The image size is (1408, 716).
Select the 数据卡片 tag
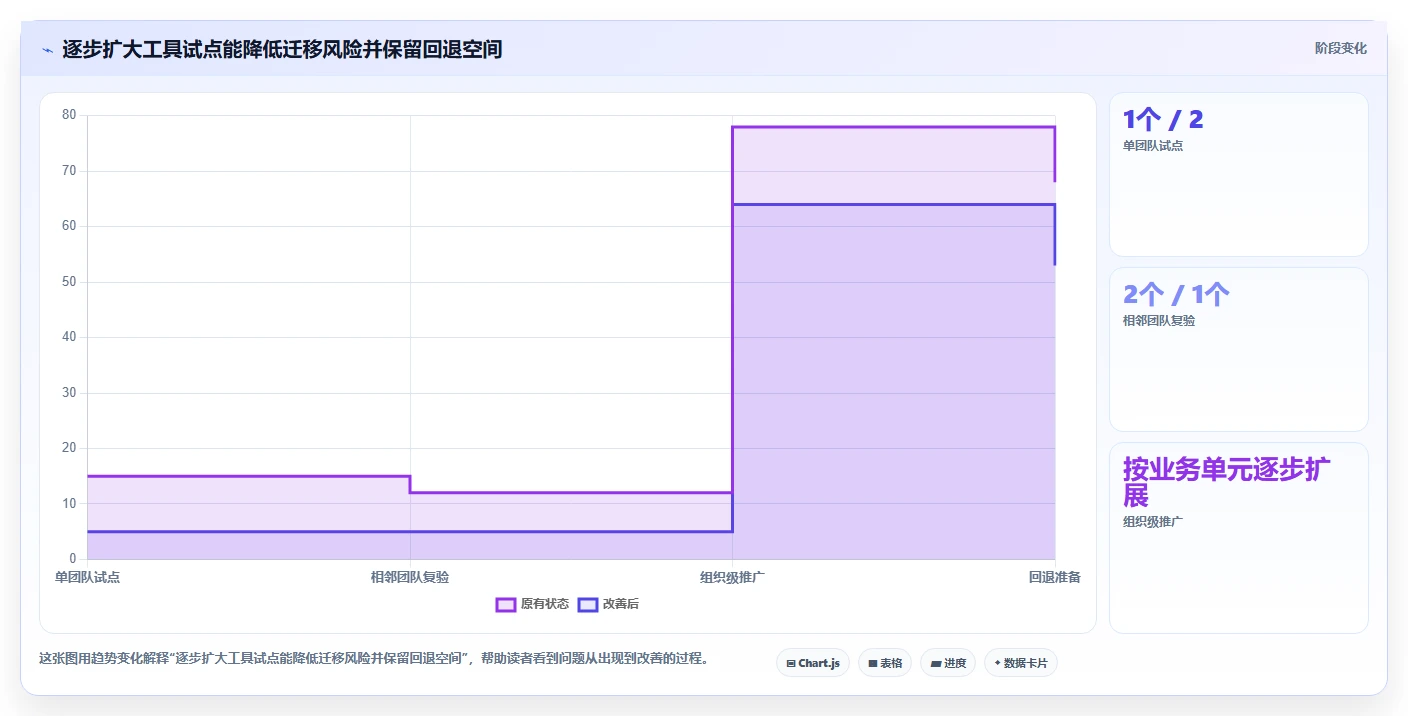tap(1021, 663)
